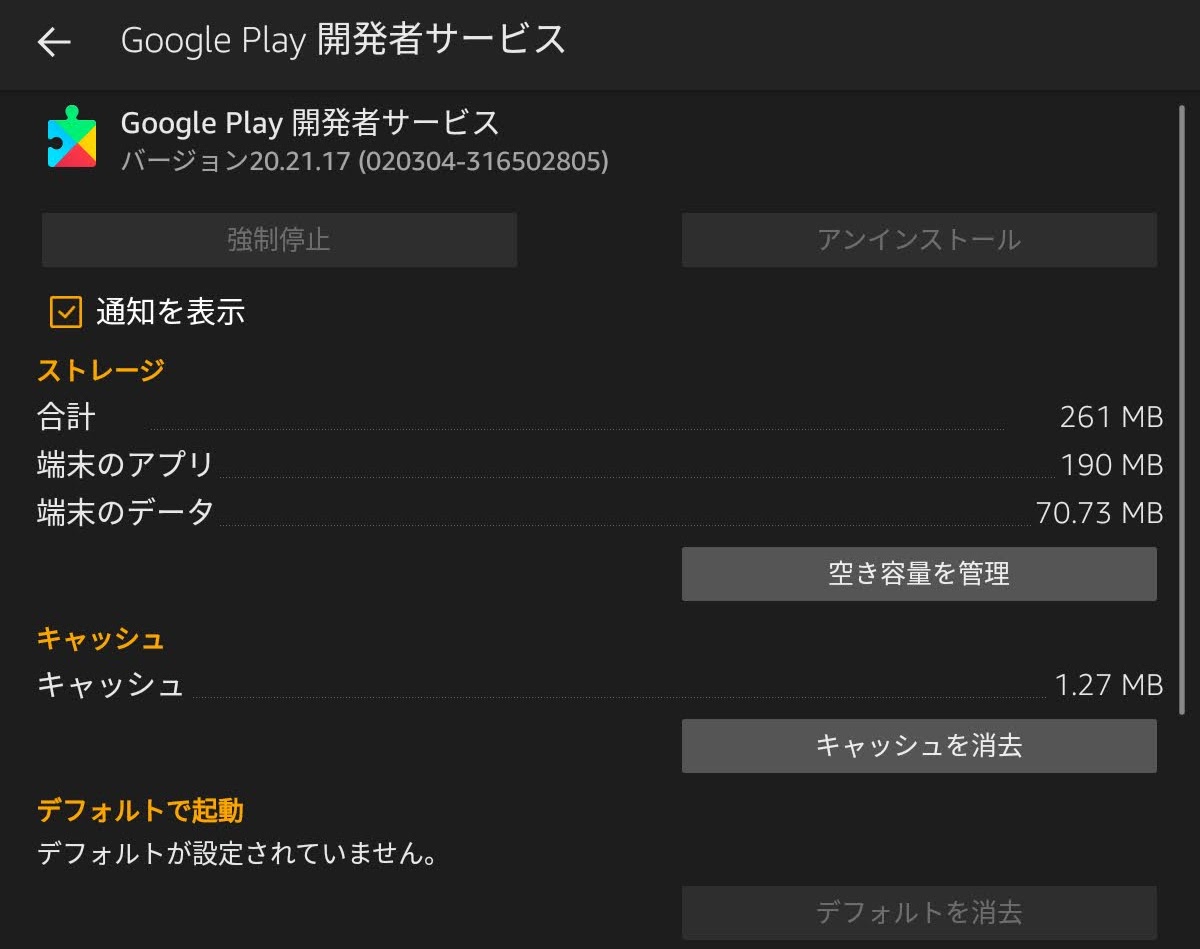Select the 合計 261 MB row
Viewport: 1200px width, 949px height.
tap(600, 417)
